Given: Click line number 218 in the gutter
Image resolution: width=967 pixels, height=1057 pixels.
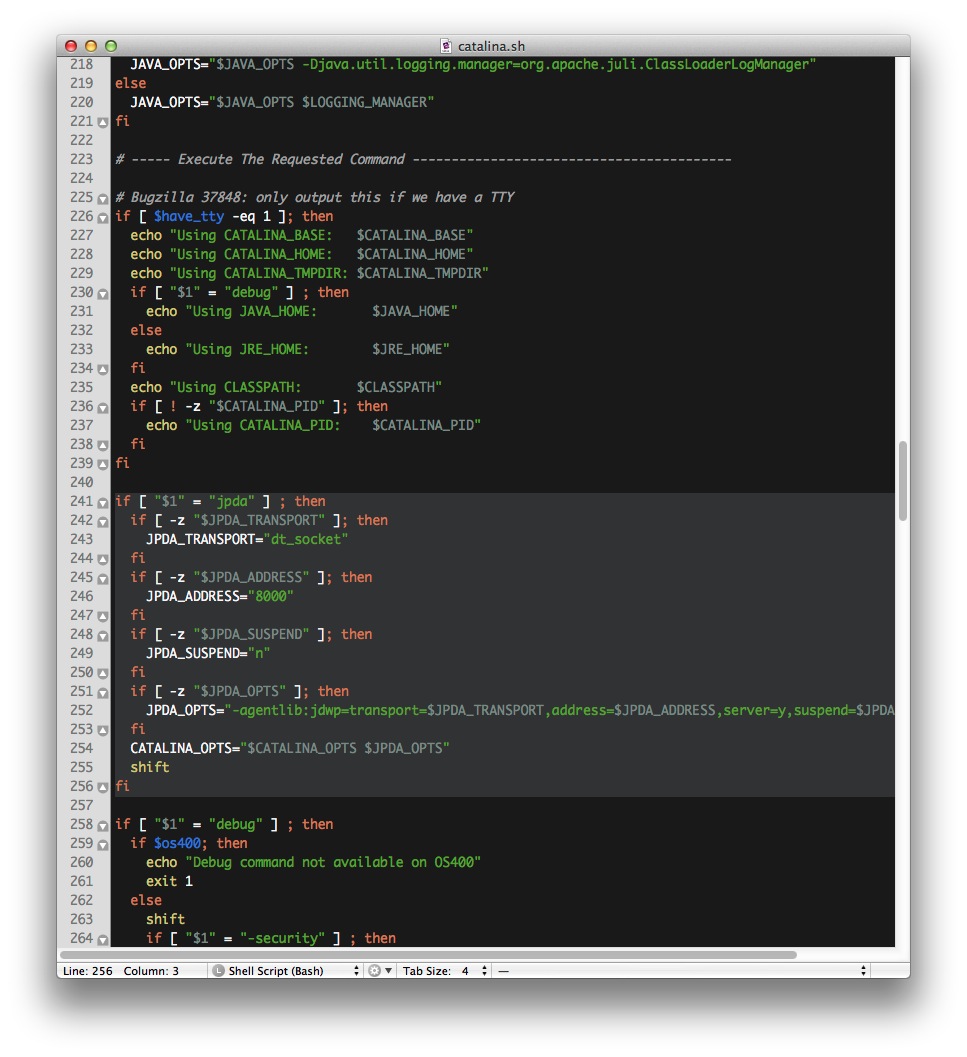Looking at the screenshot, I should [82, 64].
